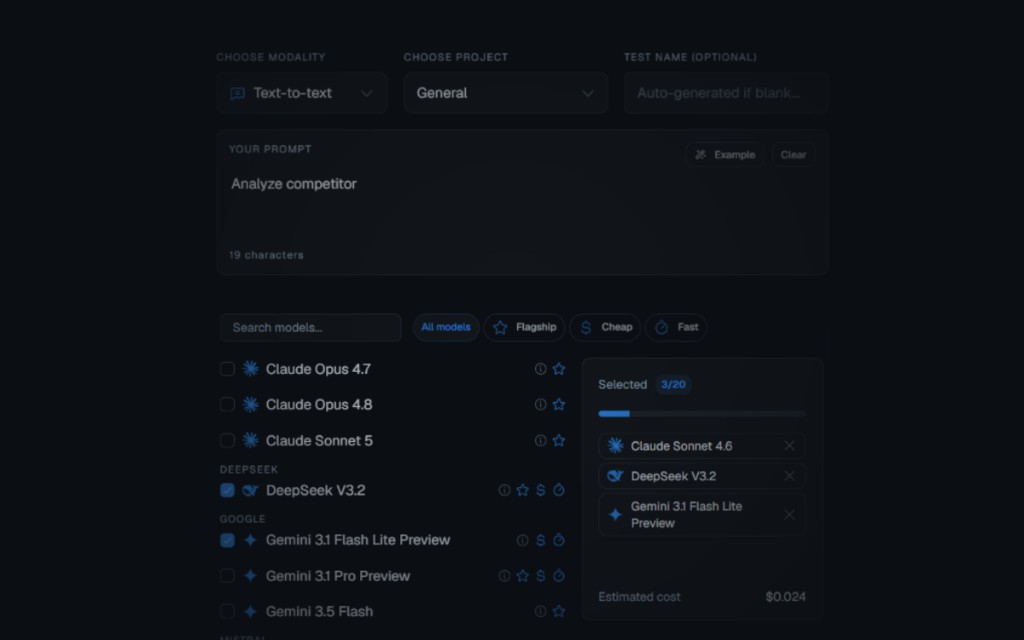Image resolution: width=1024 pixels, height=640 pixels.
Task: Show info for Gemini 3.1 Pro Preview
Action: pyautogui.click(x=504, y=575)
